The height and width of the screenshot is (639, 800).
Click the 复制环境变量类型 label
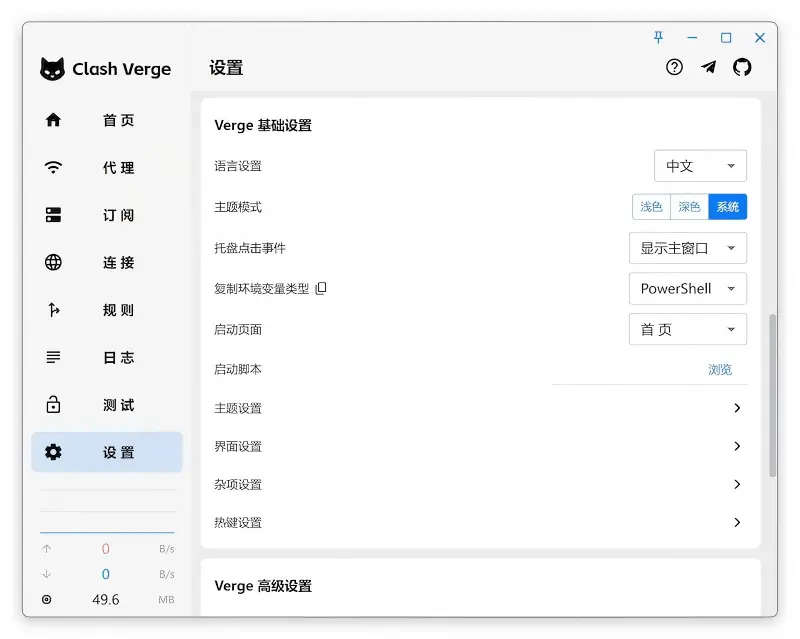pos(261,289)
